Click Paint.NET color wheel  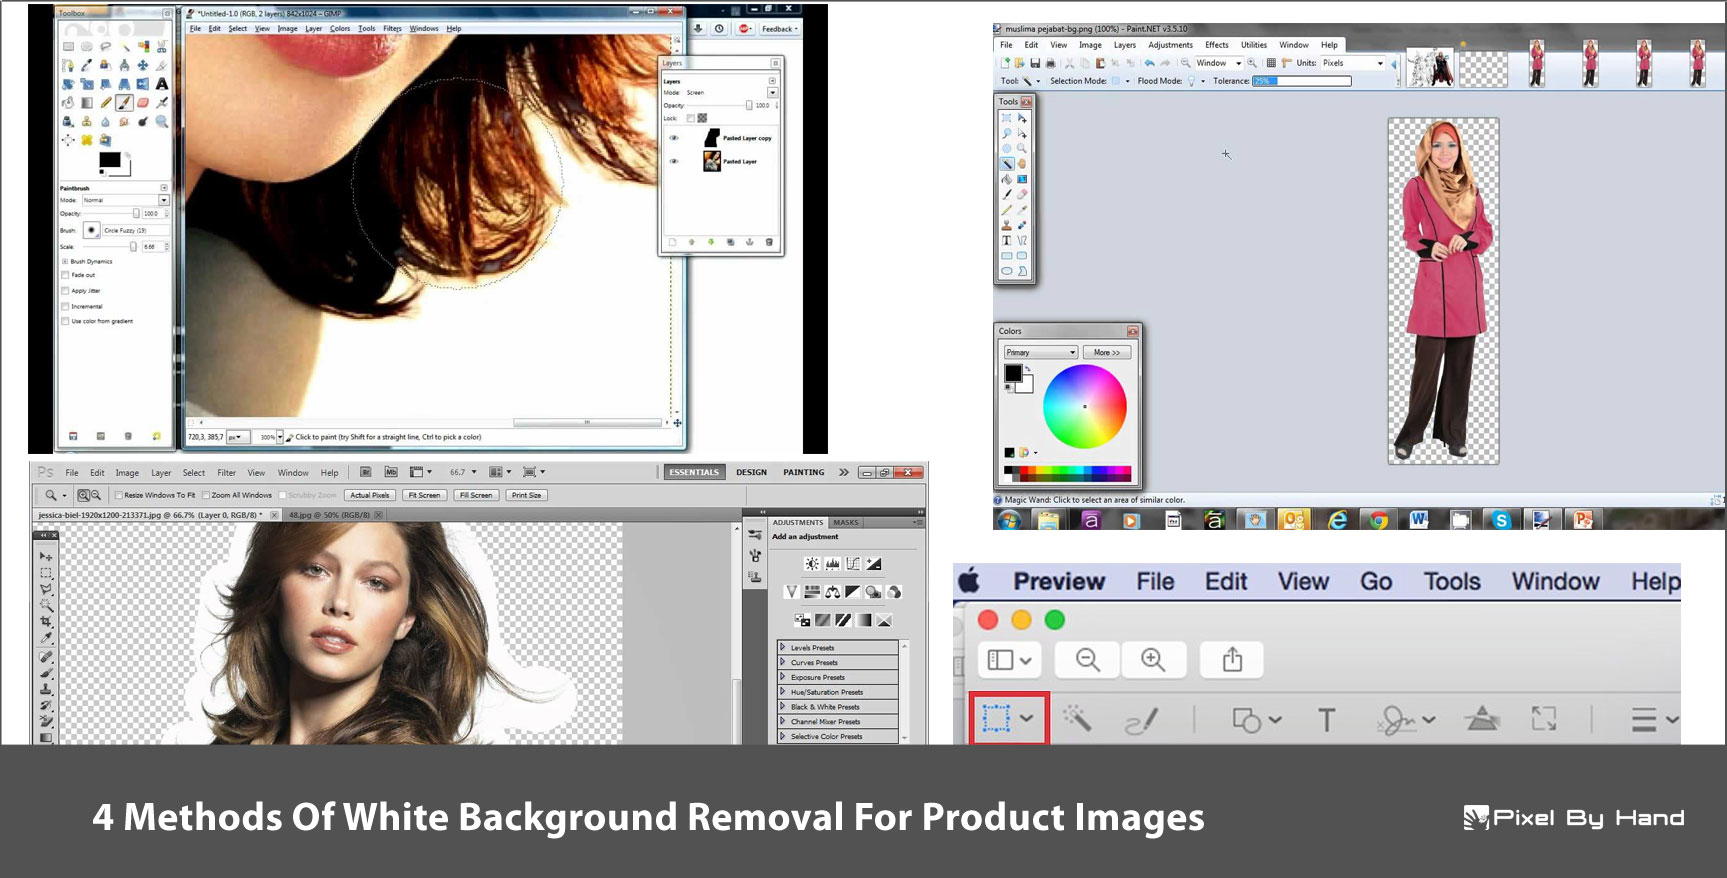click(1085, 406)
